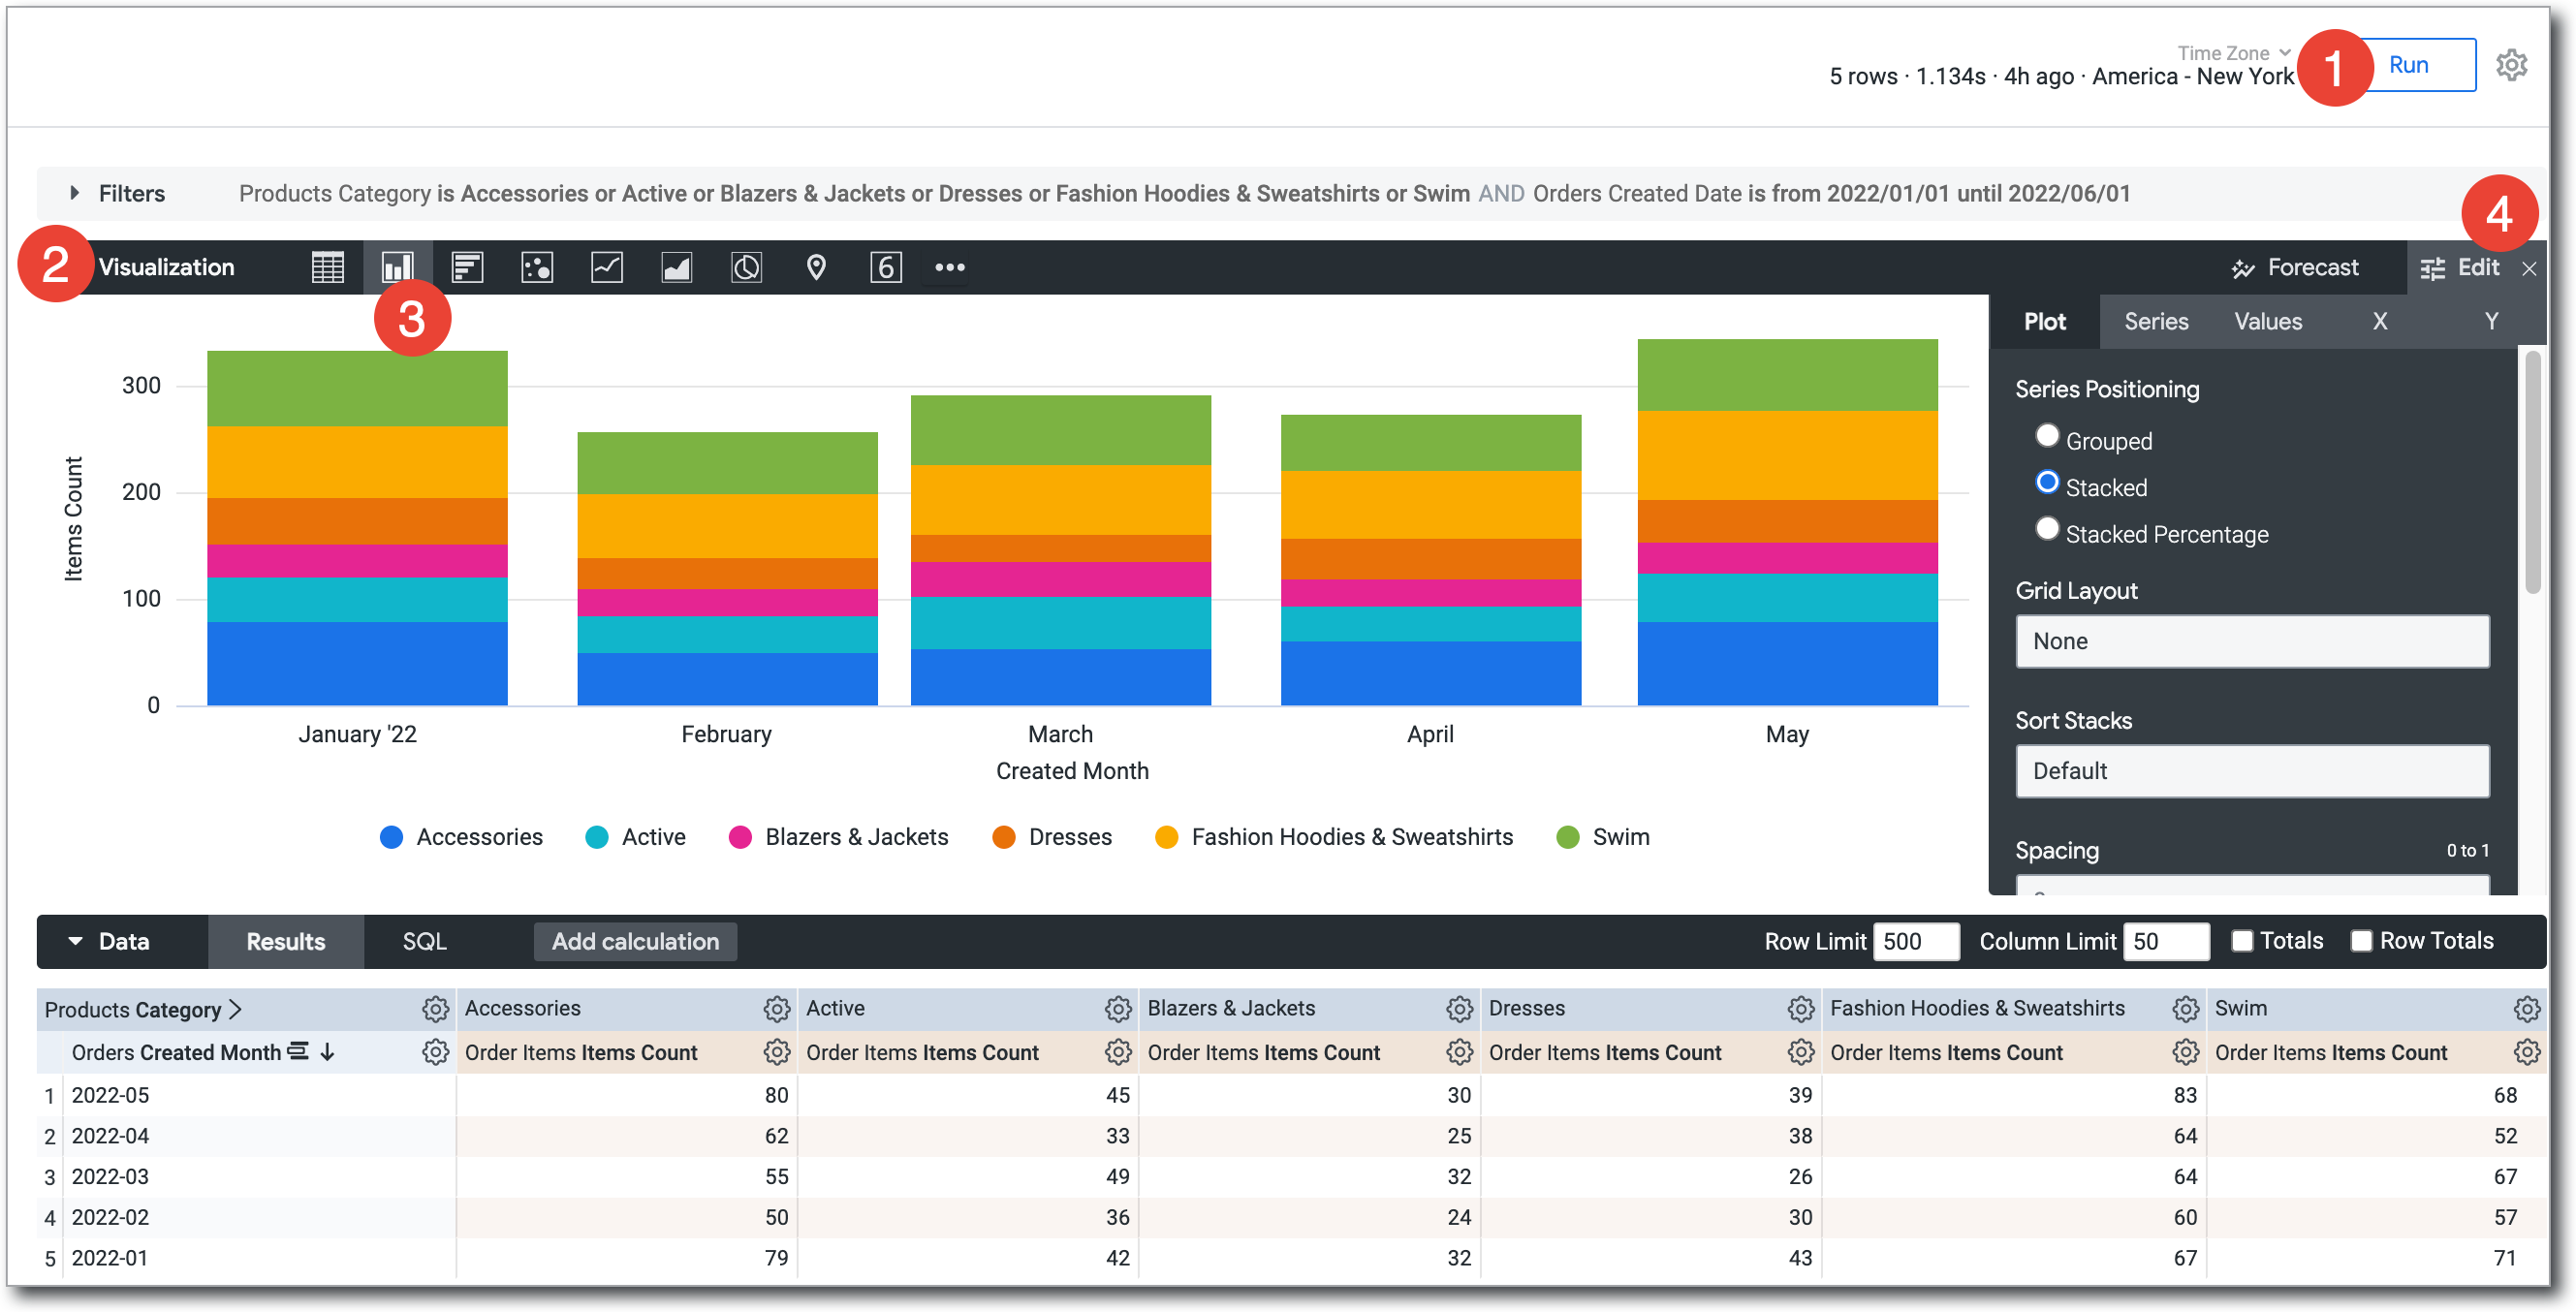Screen dimensions: 2576x1312
Task: Choose the Scatterplot visualization icon
Action: point(537,267)
